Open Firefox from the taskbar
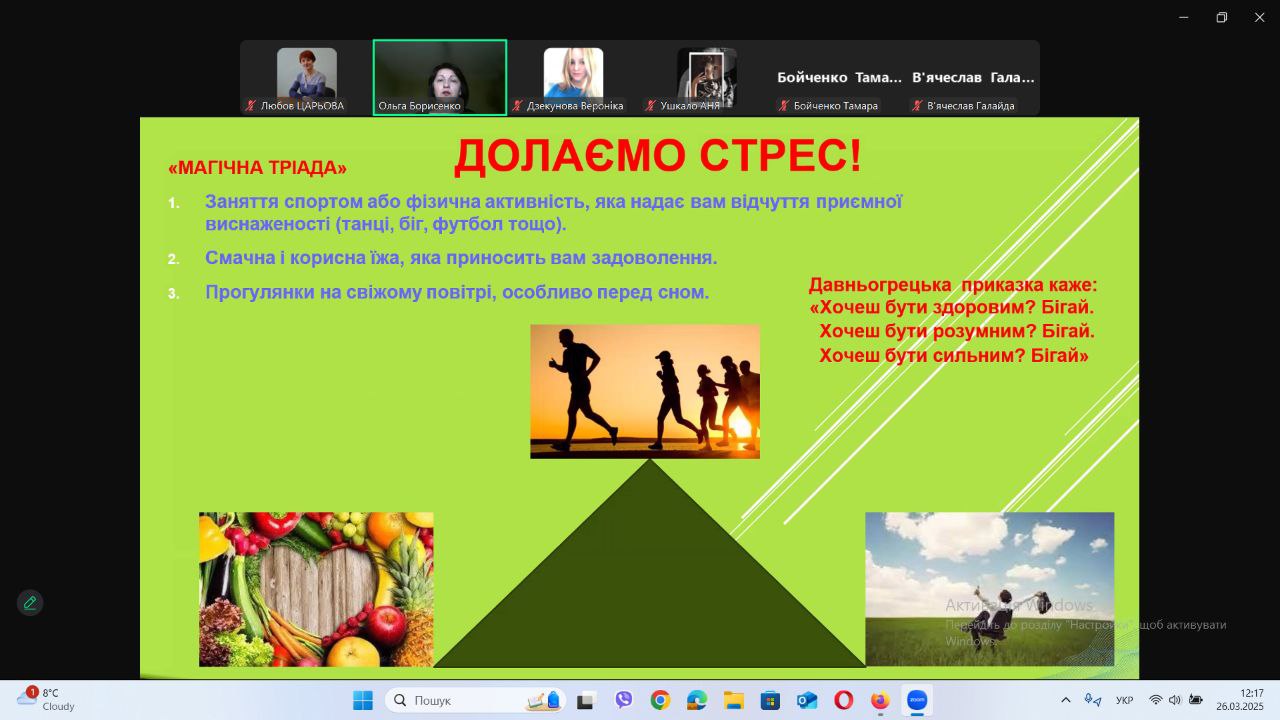Image resolution: width=1280 pixels, height=720 pixels. [x=880, y=700]
